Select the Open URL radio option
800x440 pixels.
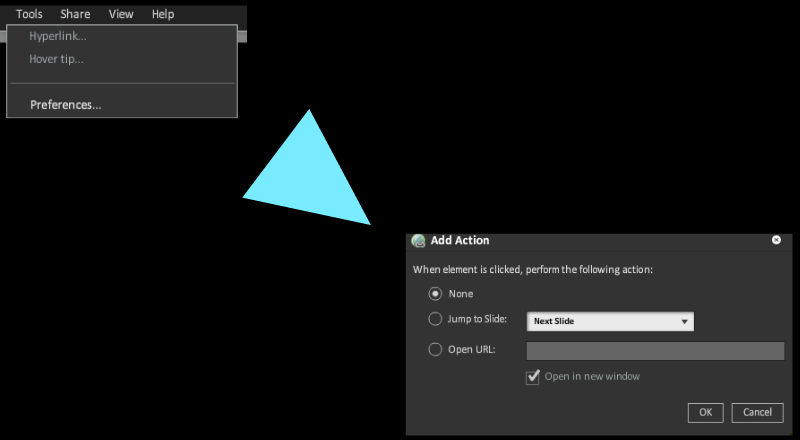coord(435,350)
